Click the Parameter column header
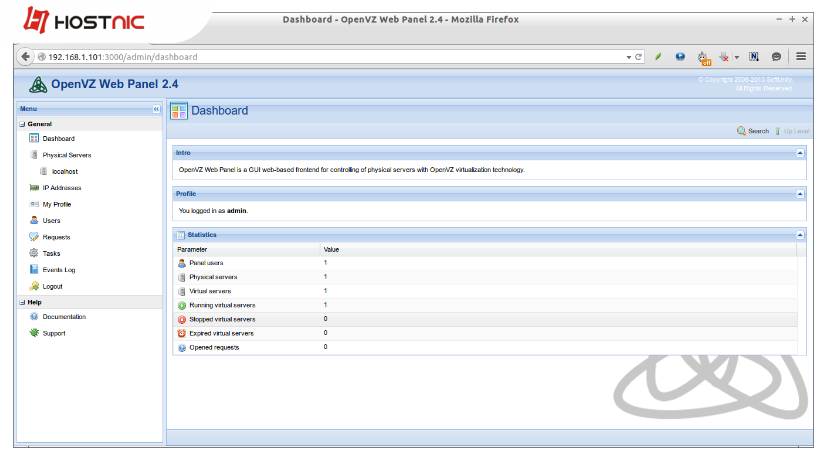Screen dimensions: 826x457 tap(247, 250)
